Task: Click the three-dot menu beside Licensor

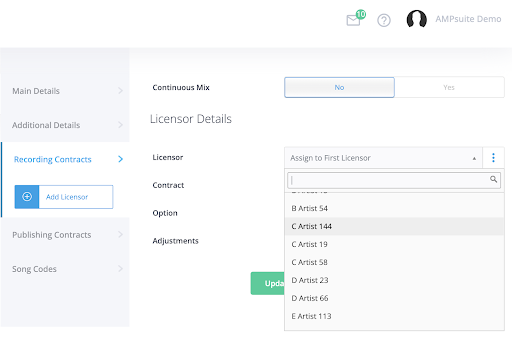Action: (x=493, y=158)
